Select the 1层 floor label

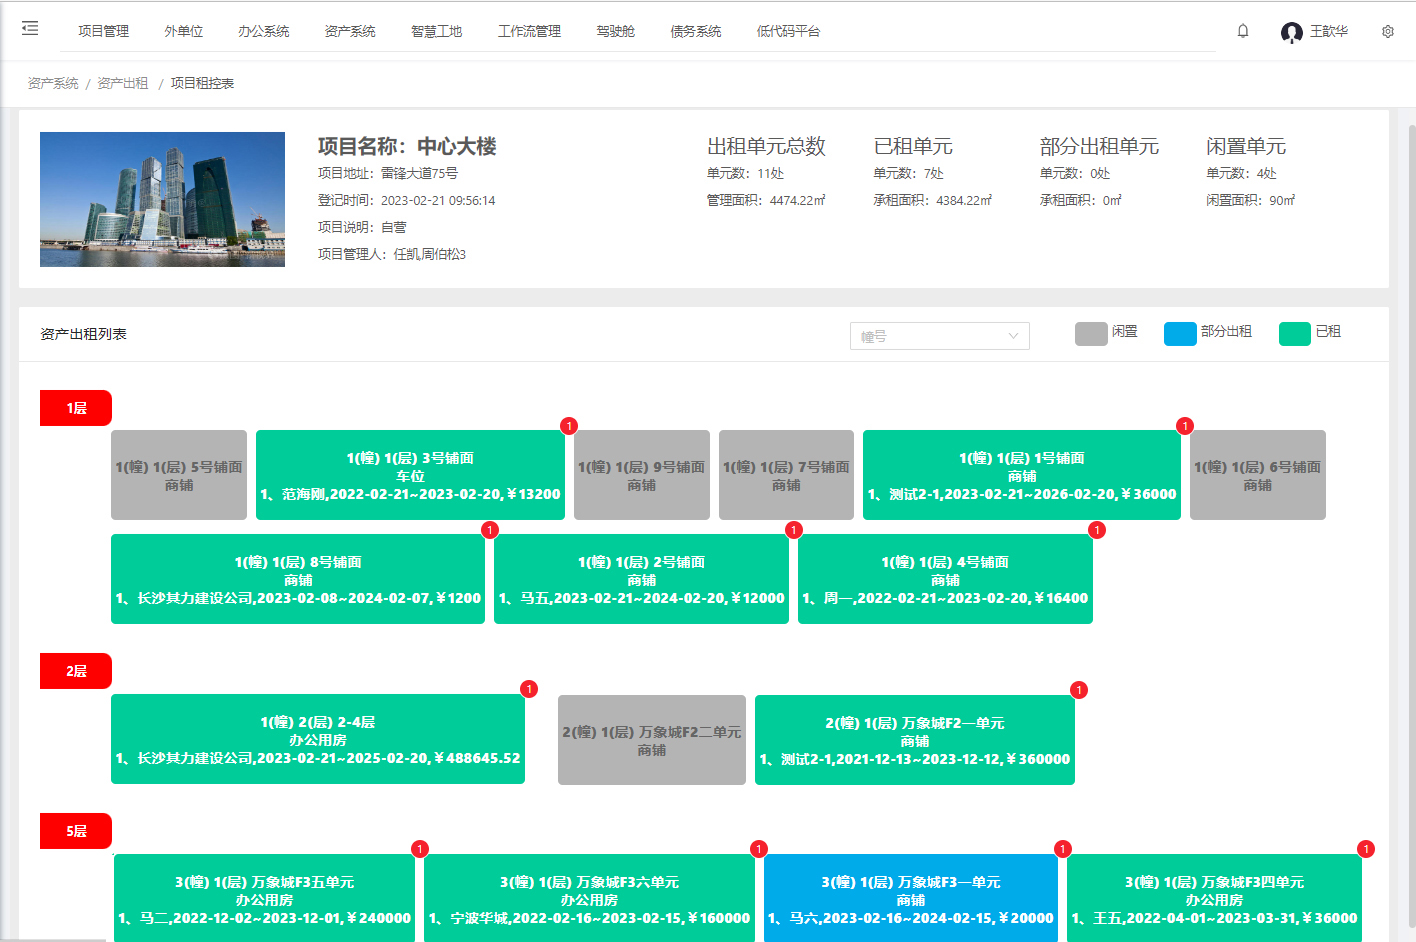pyautogui.click(x=76, y=408)
